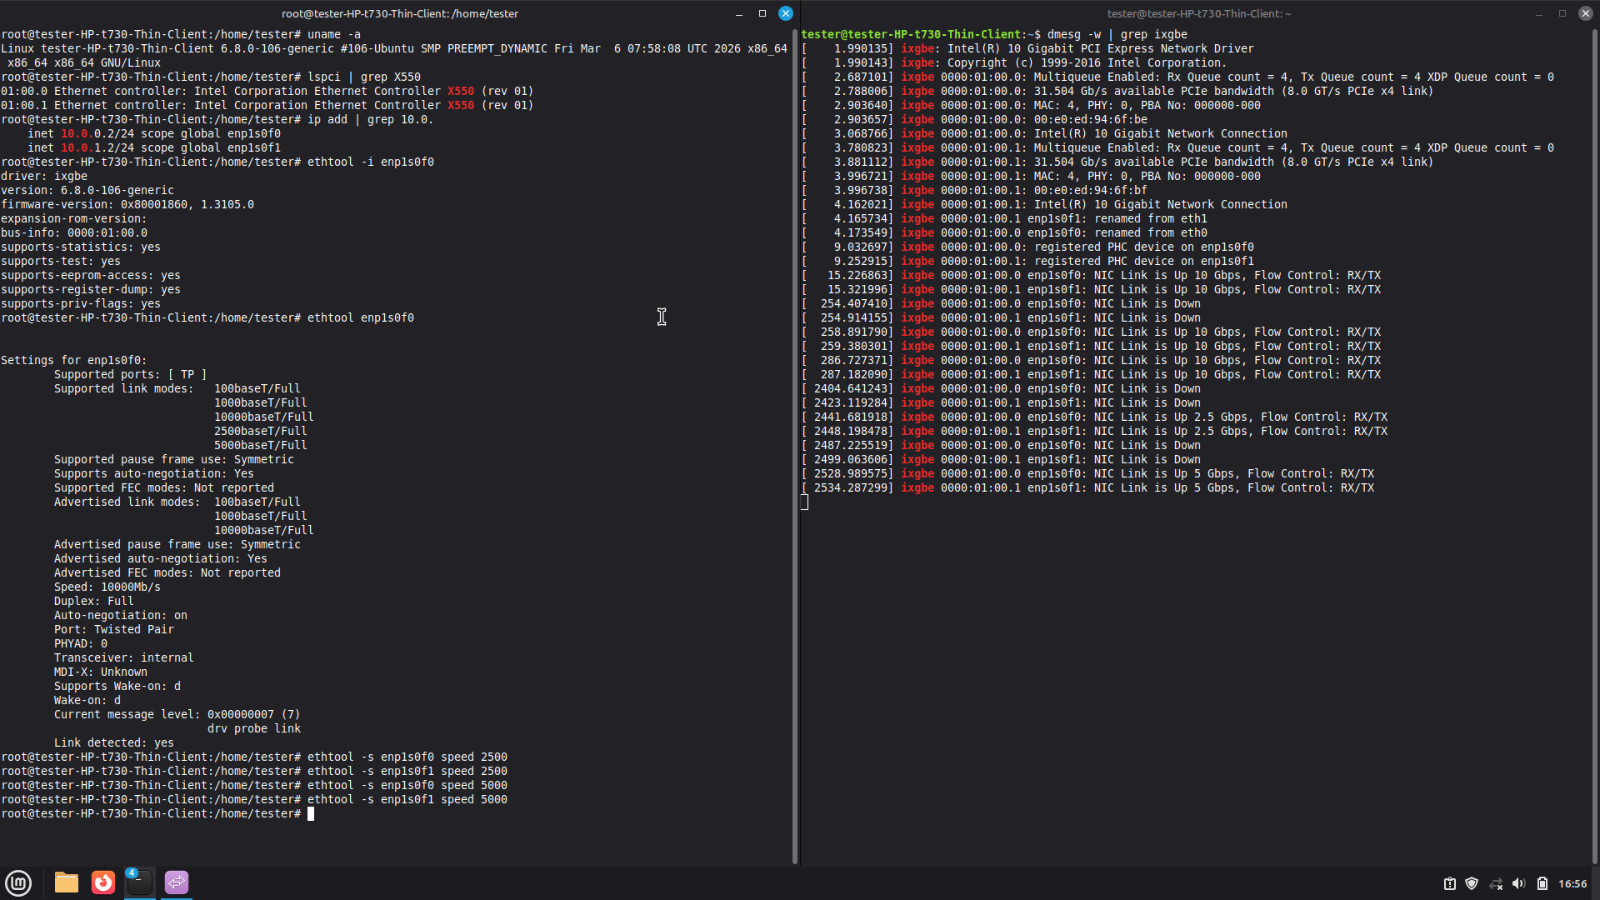Click 'enp1s0f1: renamed from eth1' line

(1117, 219)
